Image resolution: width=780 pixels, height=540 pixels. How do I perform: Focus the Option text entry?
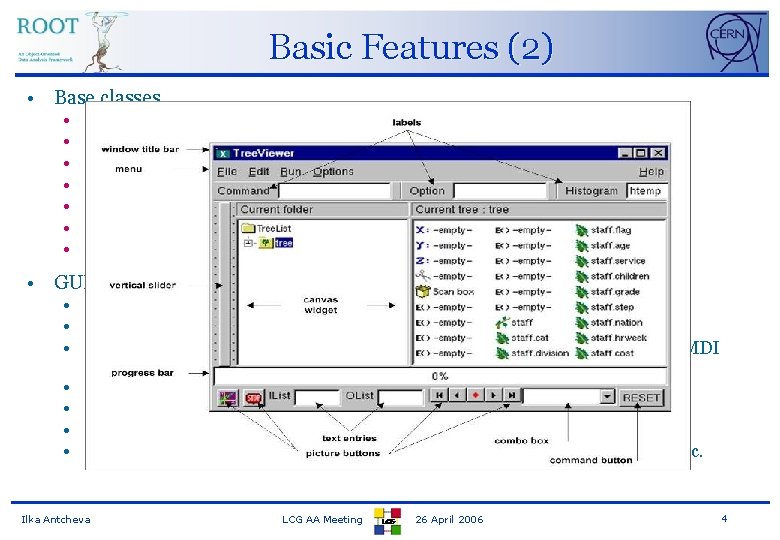tap(501, 191)
